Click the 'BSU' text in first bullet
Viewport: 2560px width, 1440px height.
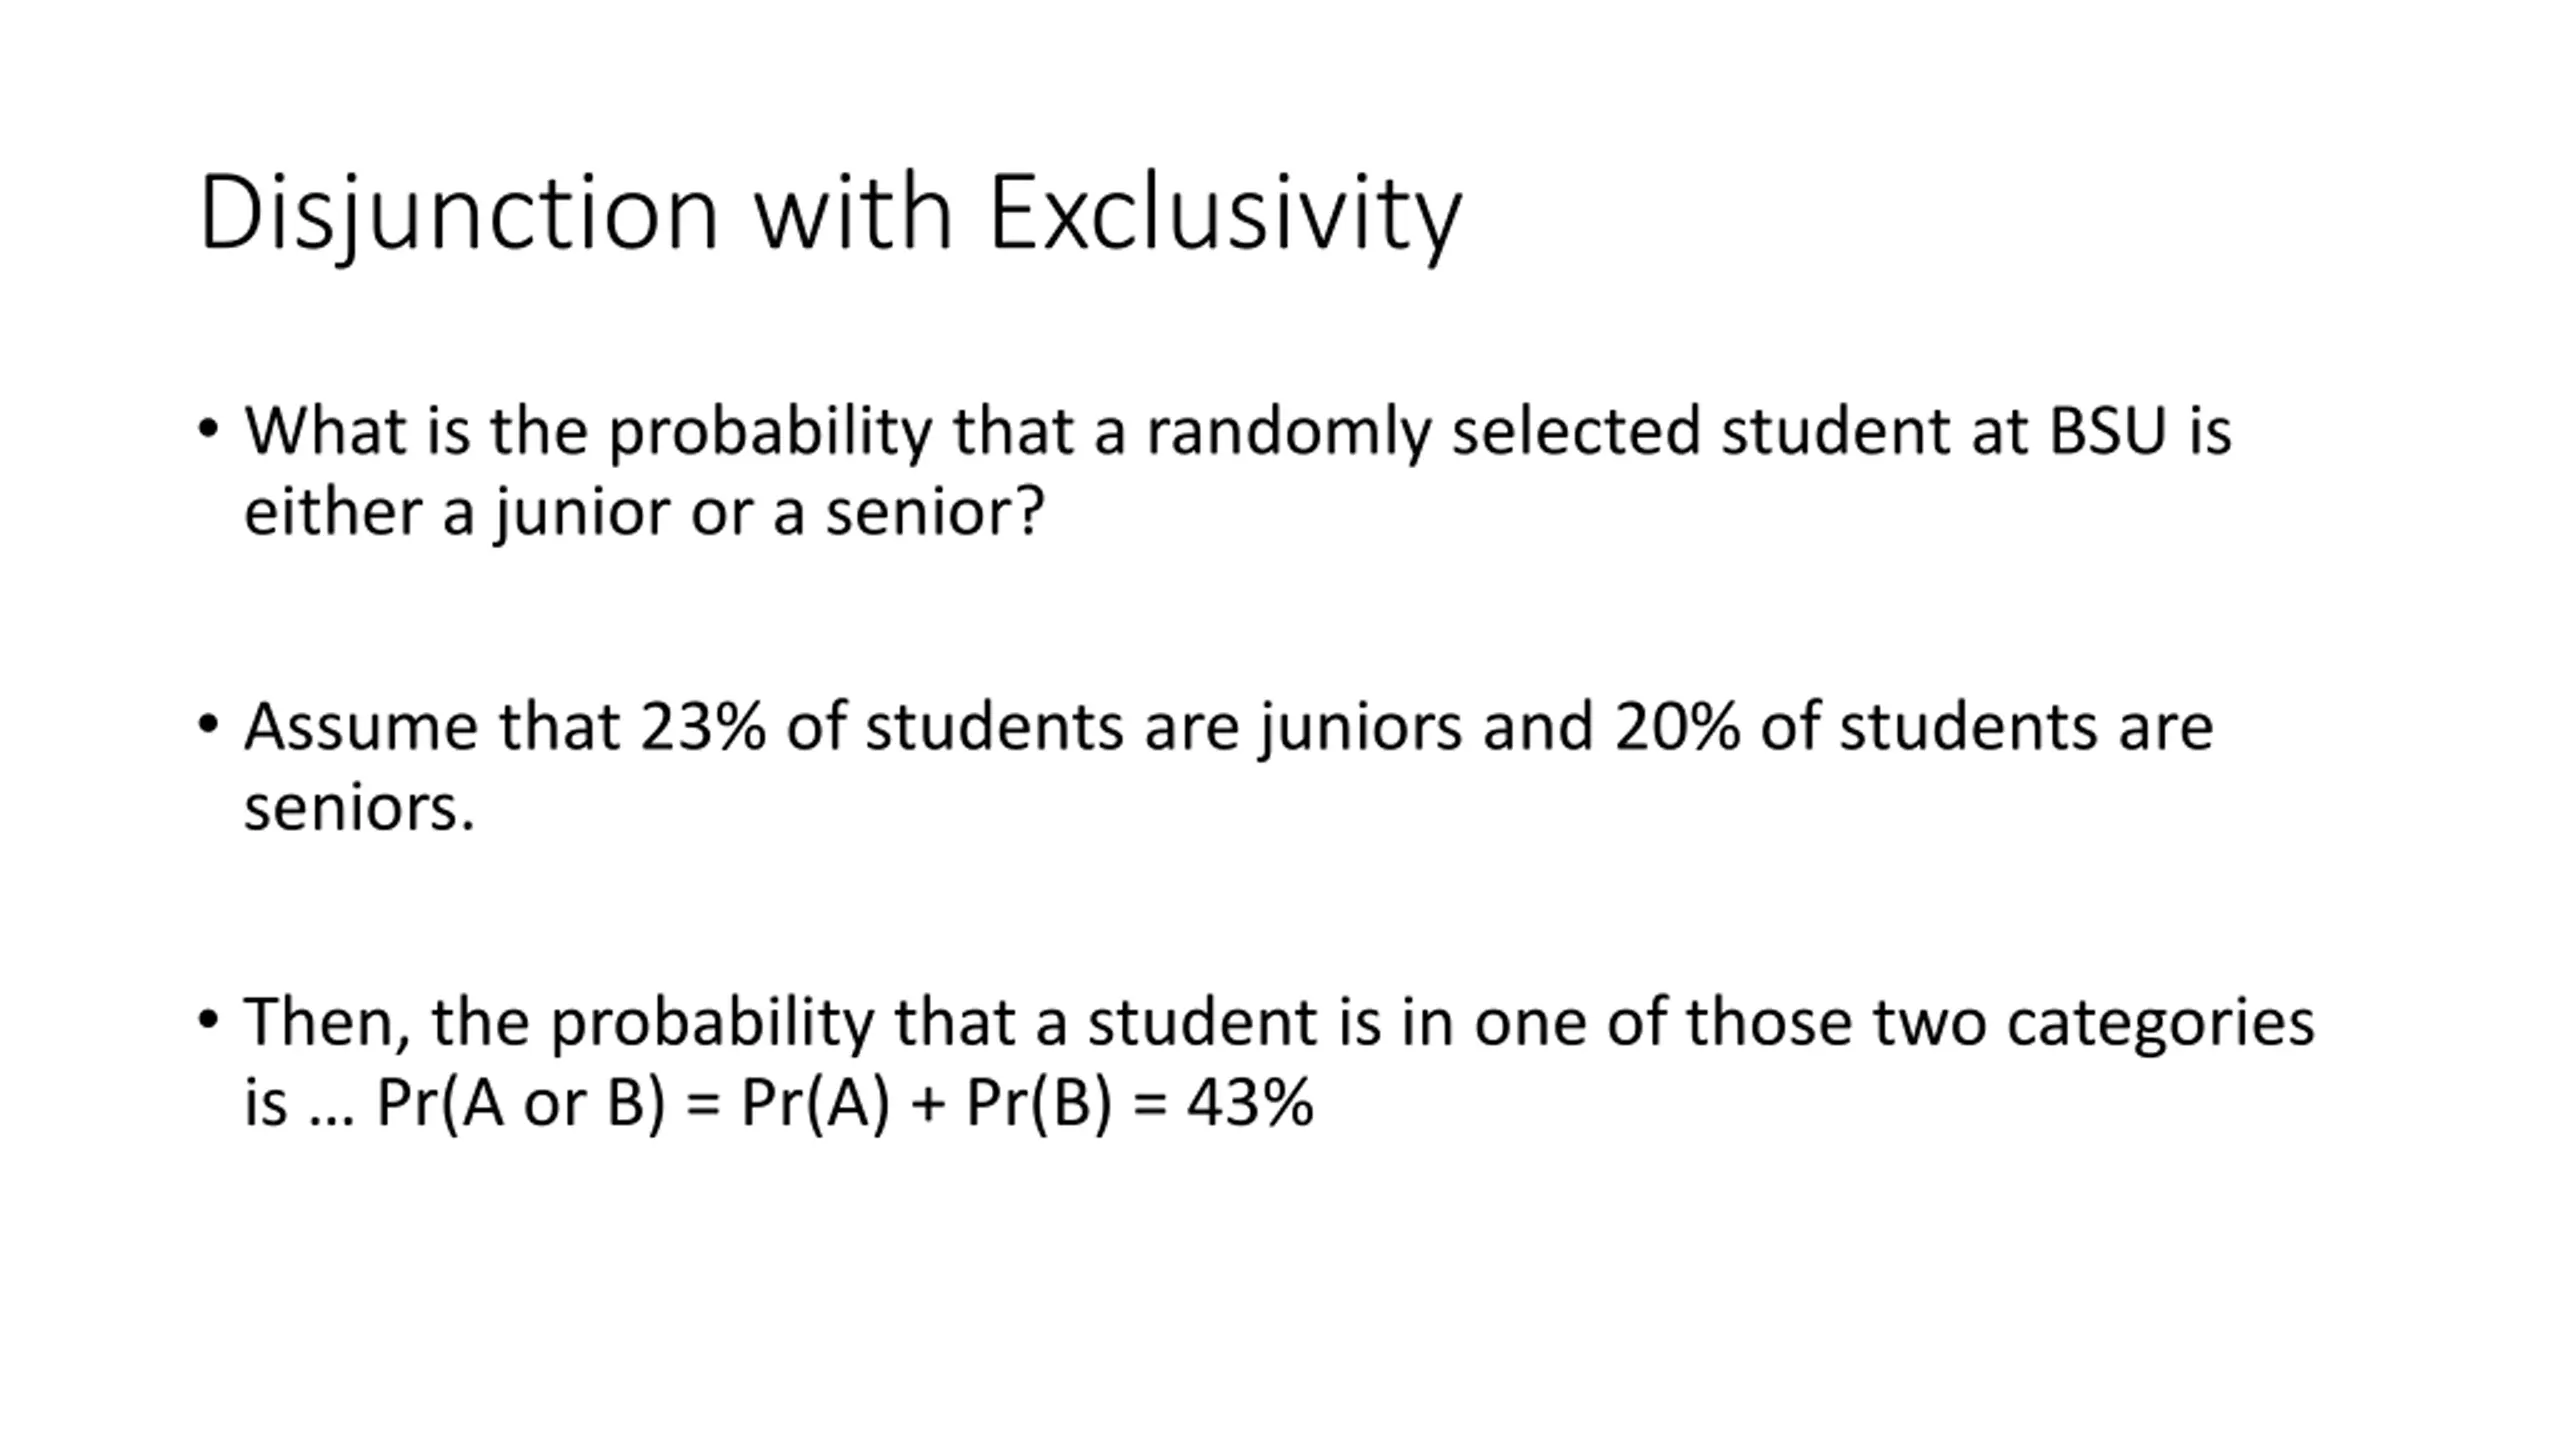tap(2107, 431)
